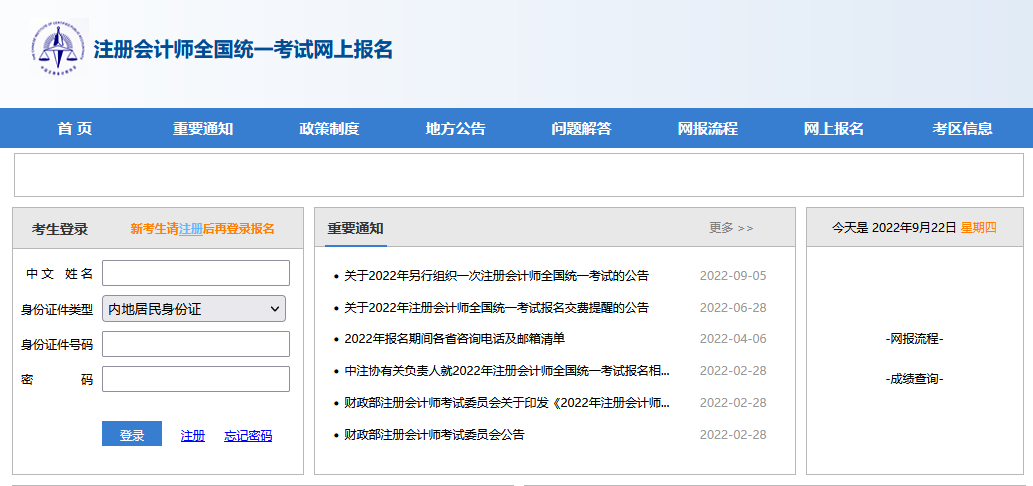Select 地方公告 in the navigation bar
Screen dimensions: 1033x486
coord(456,128)
